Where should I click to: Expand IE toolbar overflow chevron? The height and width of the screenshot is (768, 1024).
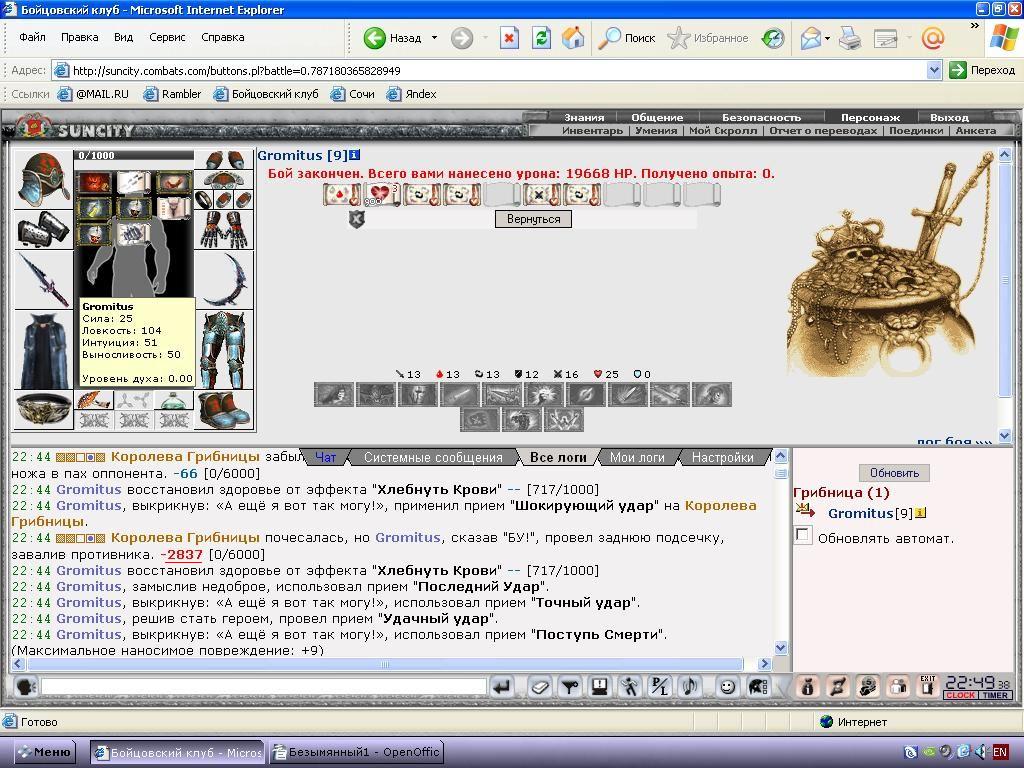(974, 26)
